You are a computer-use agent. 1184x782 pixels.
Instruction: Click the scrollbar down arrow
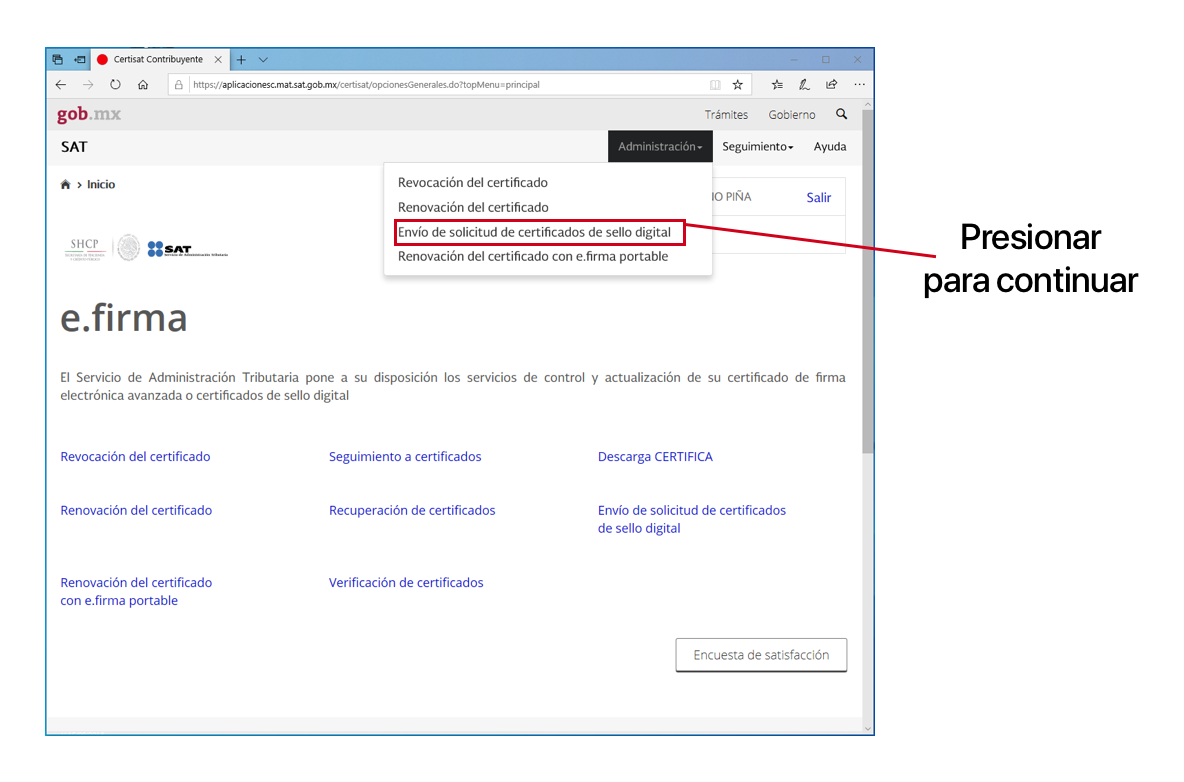pos(868,728)
